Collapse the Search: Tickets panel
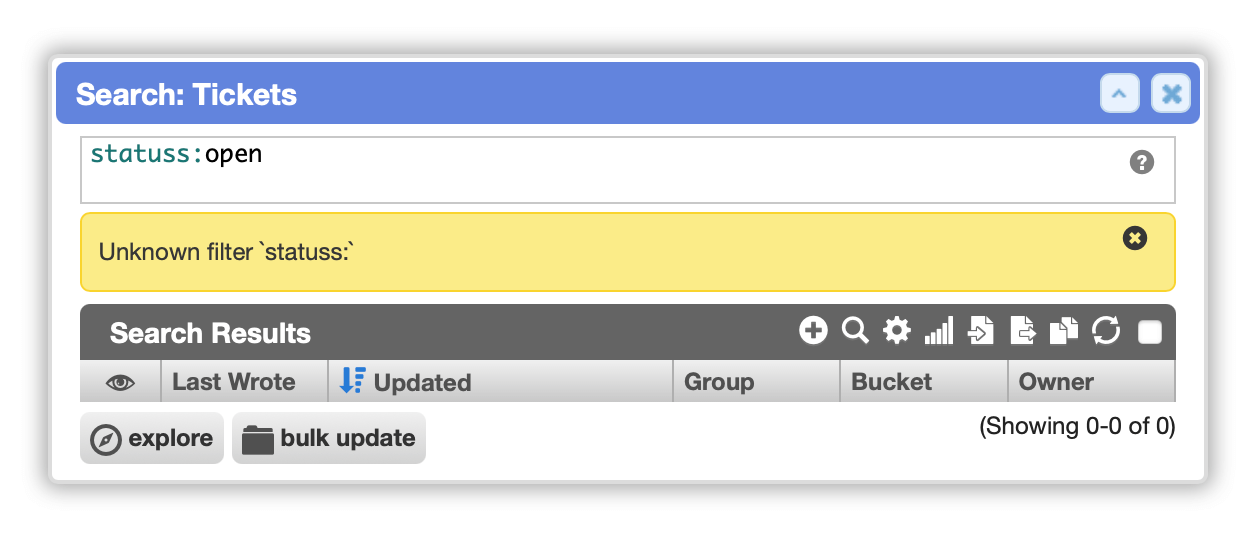The height and width of the screenshot is (552, 1258). pyautogui.click(x=1120, y=94)
